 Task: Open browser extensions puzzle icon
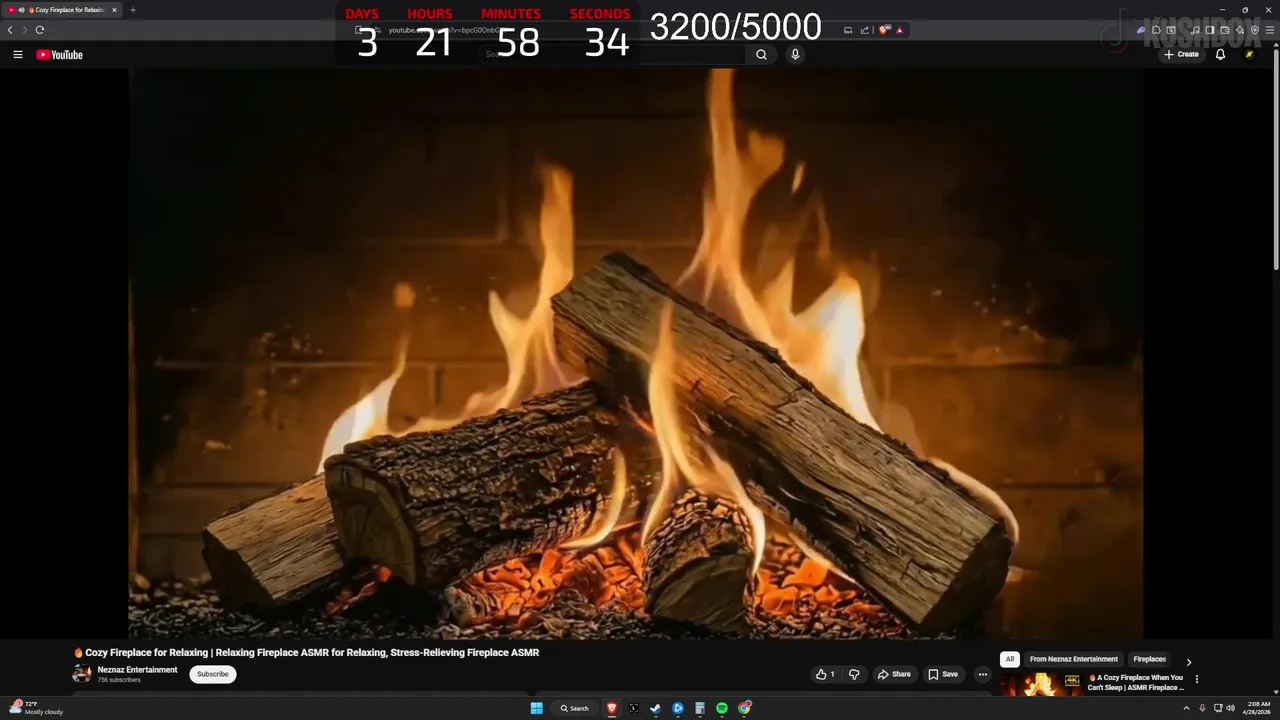pyautogui.click(x=1156, y=30)
